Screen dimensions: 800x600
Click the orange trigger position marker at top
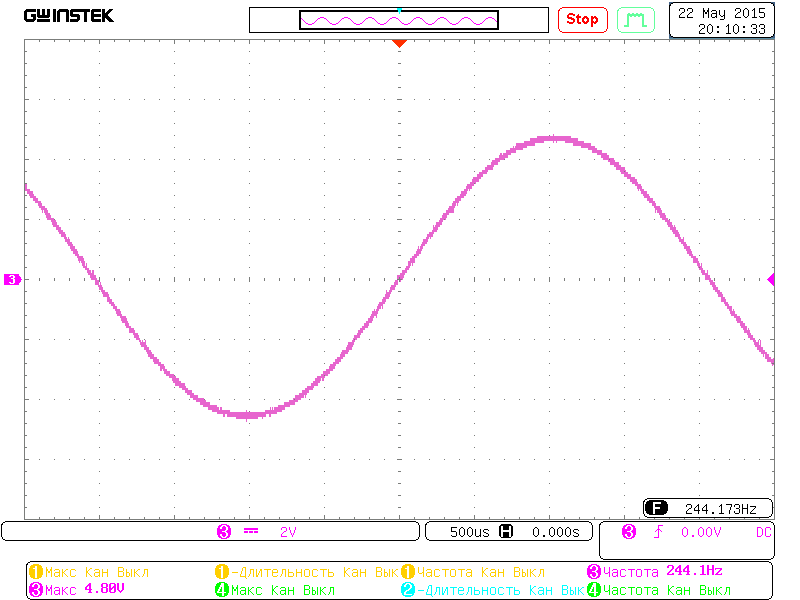coord(399,43)
